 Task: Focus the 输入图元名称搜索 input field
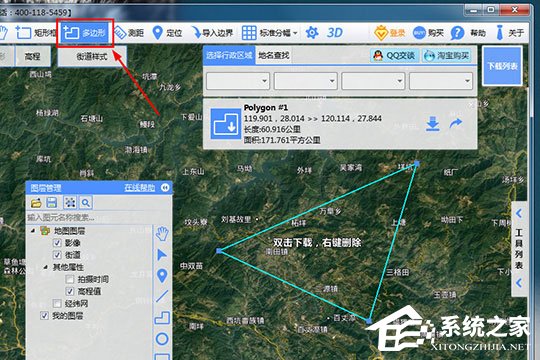(90, 217)
